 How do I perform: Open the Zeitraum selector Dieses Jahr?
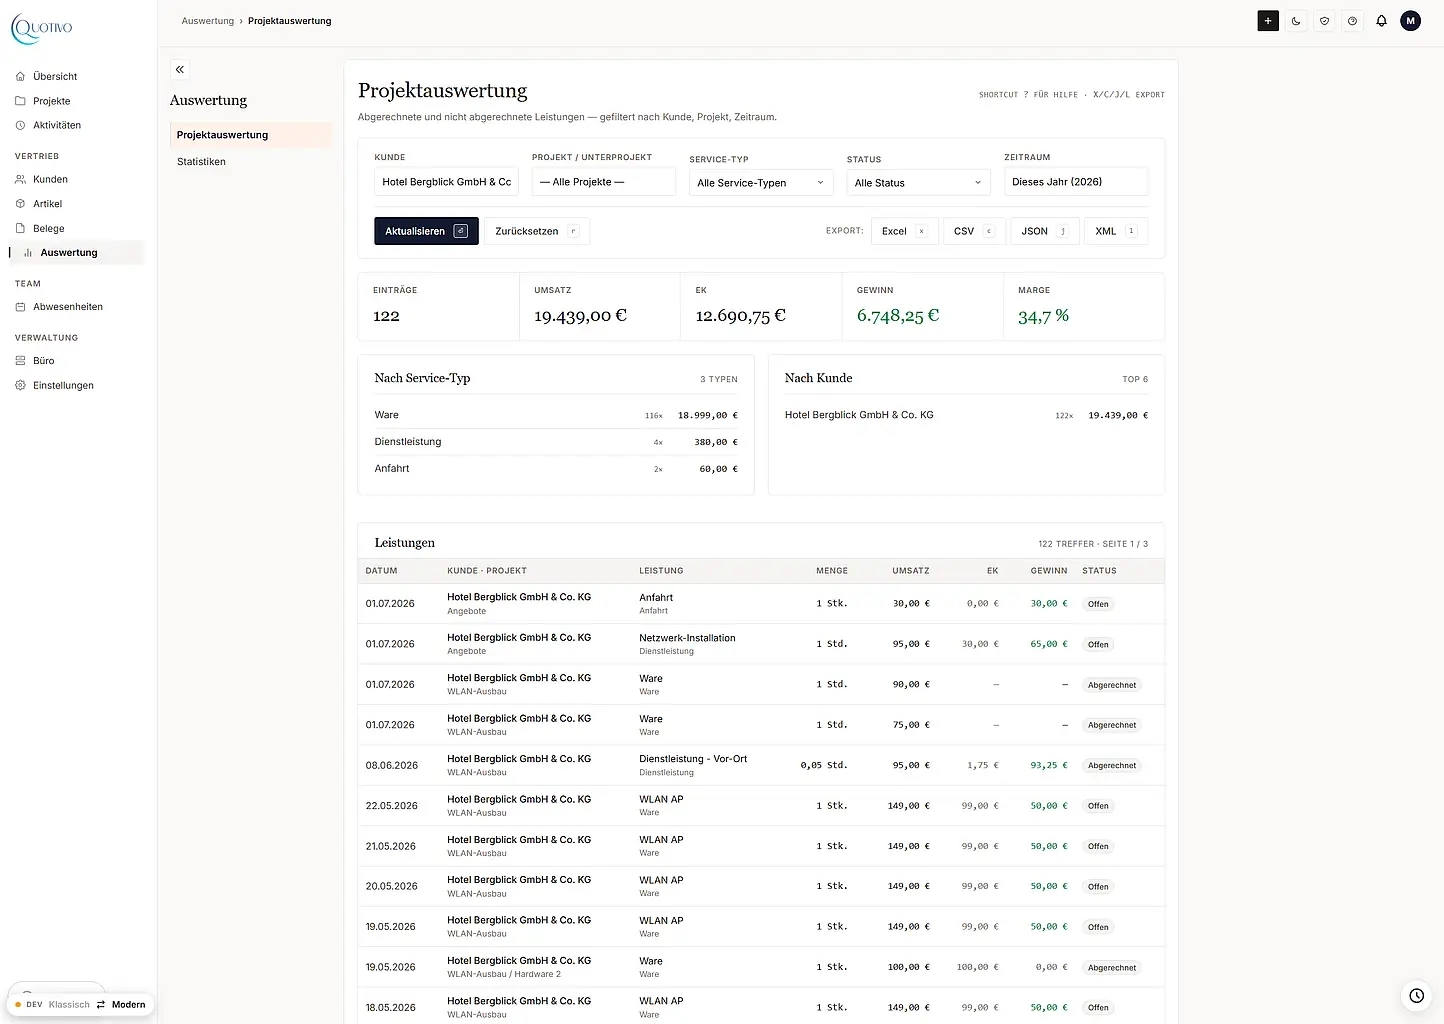click(1076, 182)
